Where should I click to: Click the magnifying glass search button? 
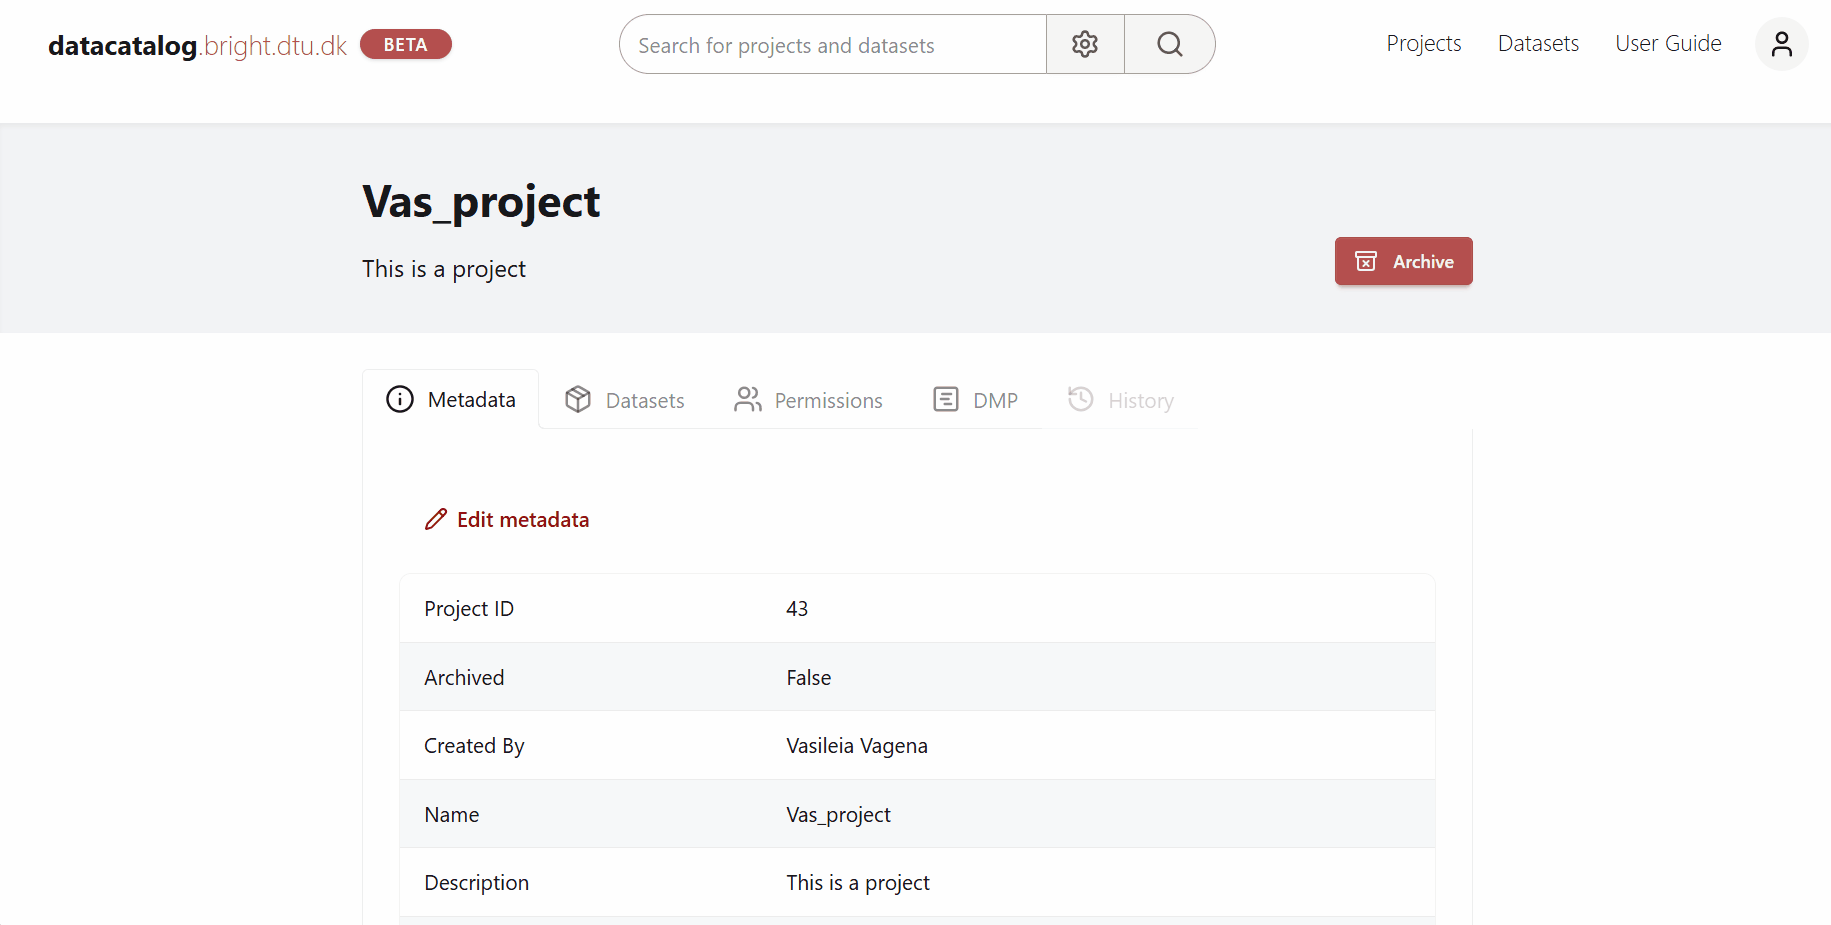1169,44
